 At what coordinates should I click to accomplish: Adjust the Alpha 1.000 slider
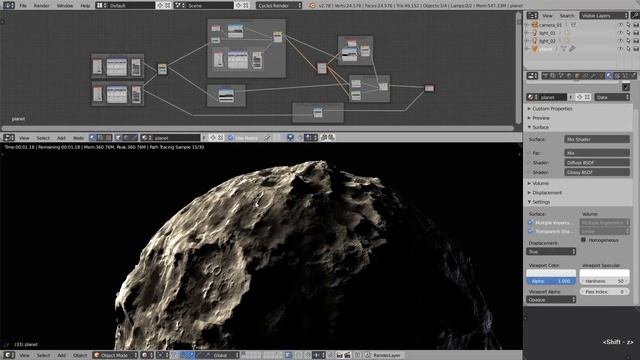[x=551, y=281]
